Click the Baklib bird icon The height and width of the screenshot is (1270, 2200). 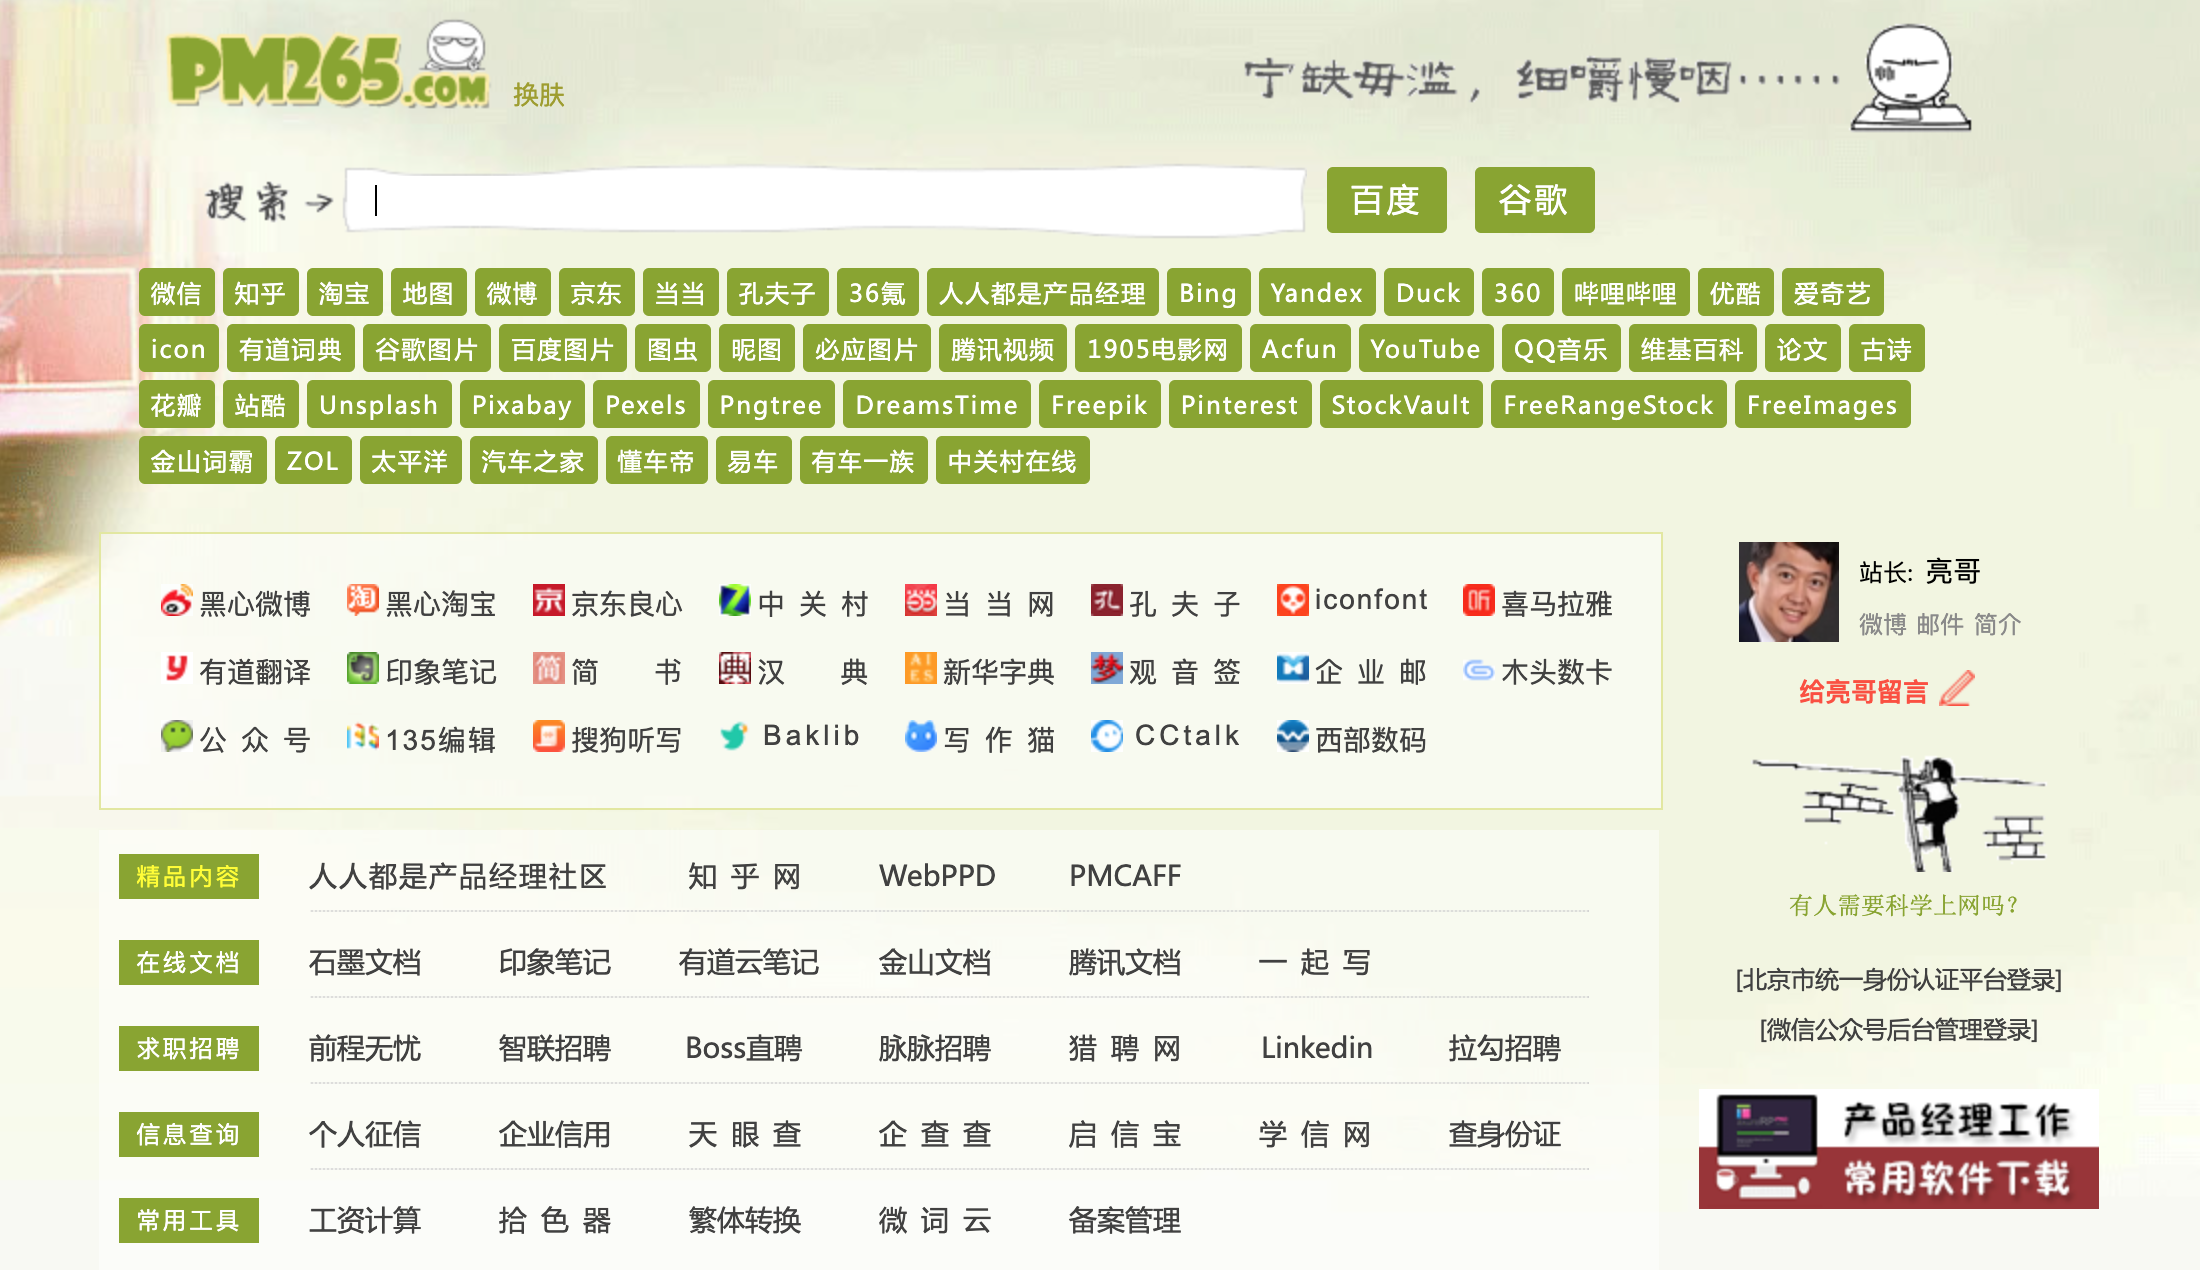pyautogui.click(x=734, y=736)
